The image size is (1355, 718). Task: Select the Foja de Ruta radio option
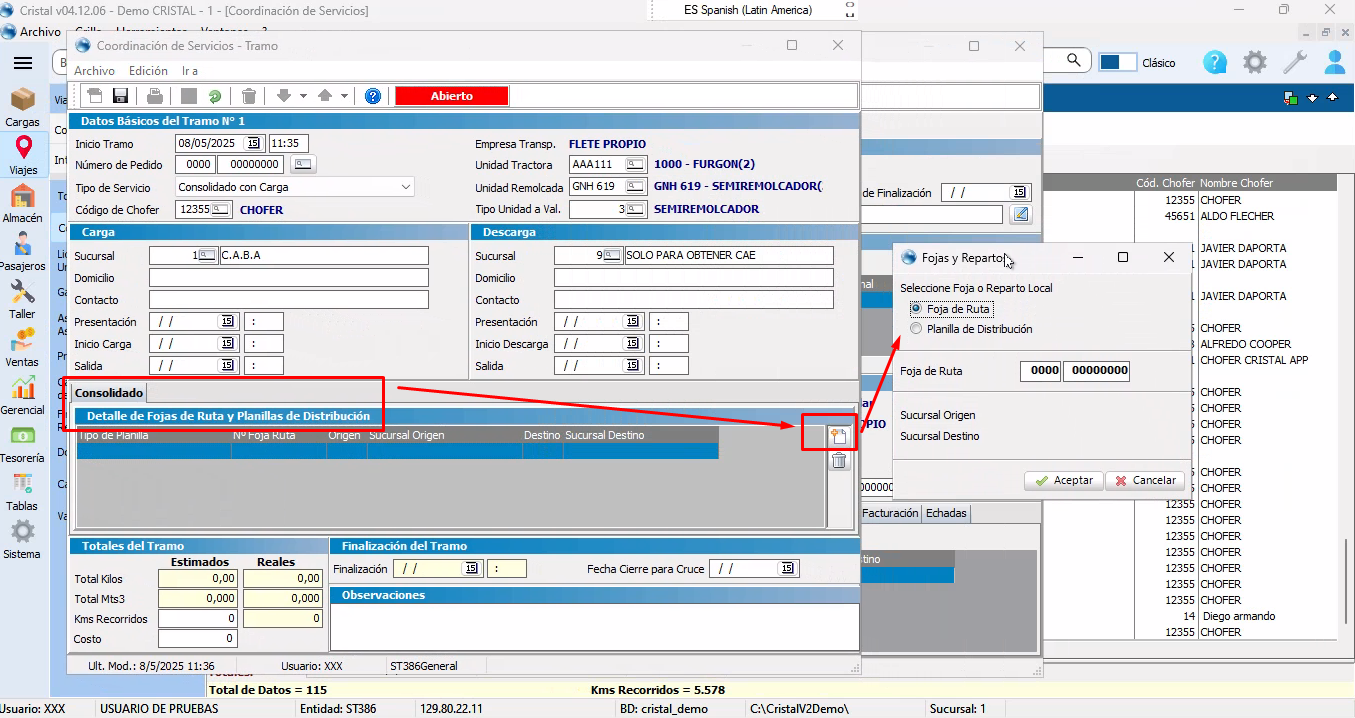point(916,308)
